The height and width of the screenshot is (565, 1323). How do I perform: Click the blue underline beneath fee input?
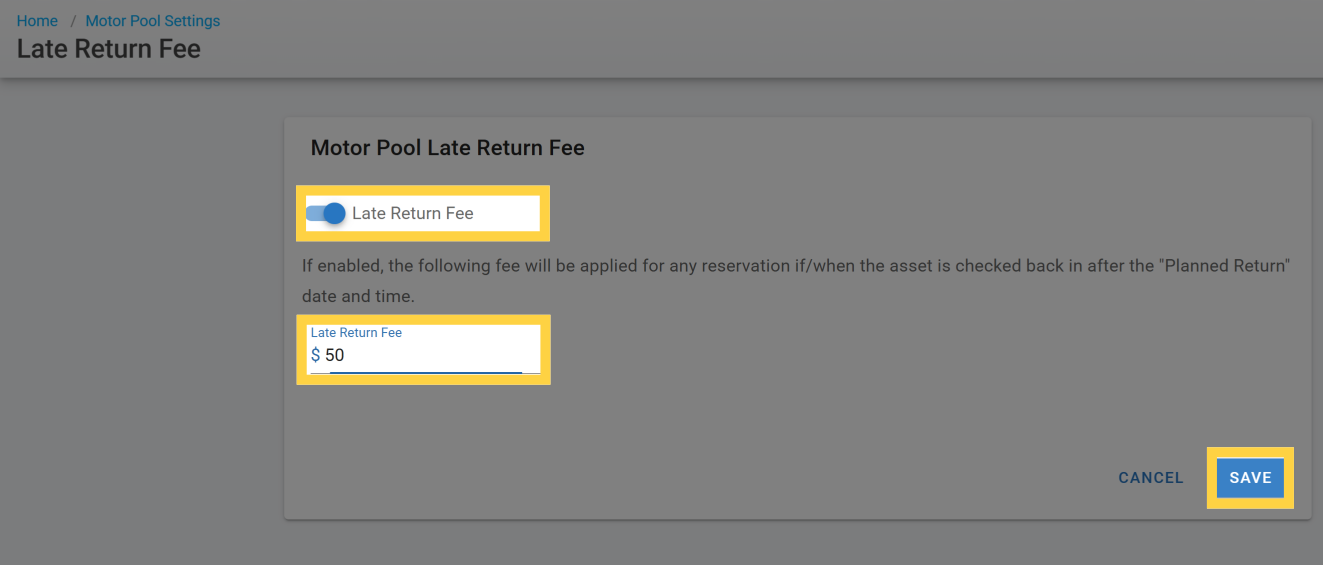[x=425, y=373]
